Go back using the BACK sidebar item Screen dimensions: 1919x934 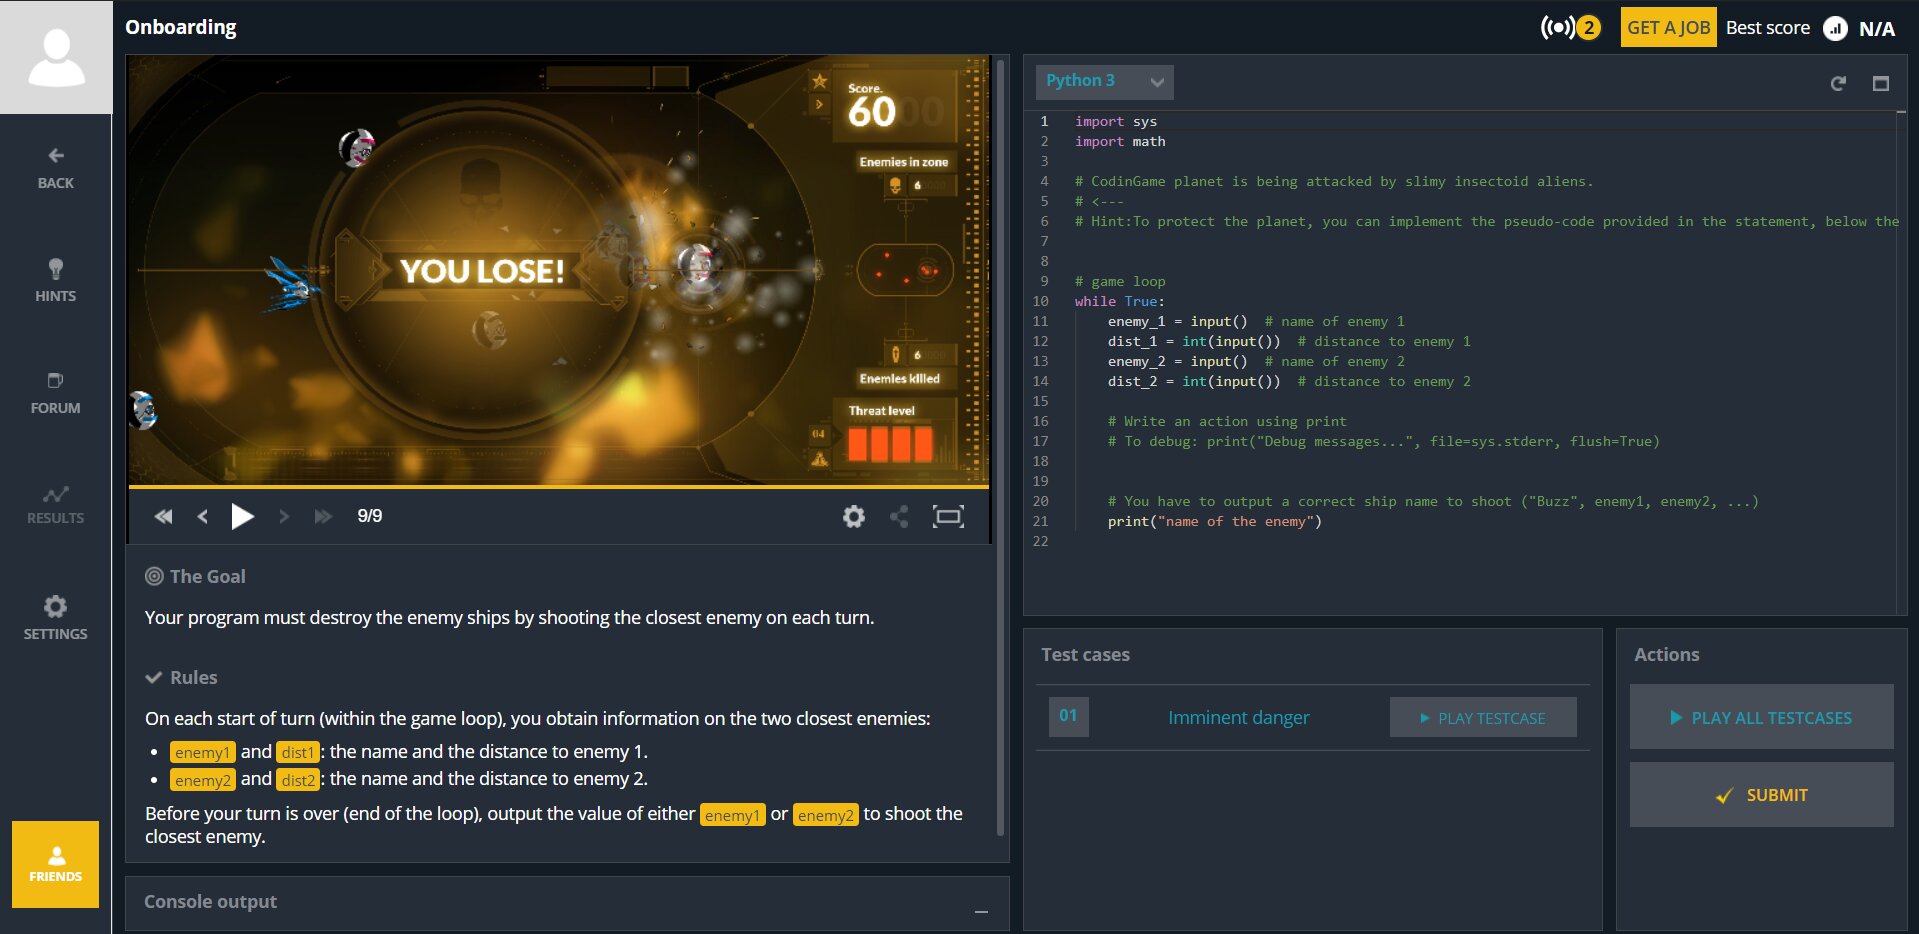click(x=56, y=169)
